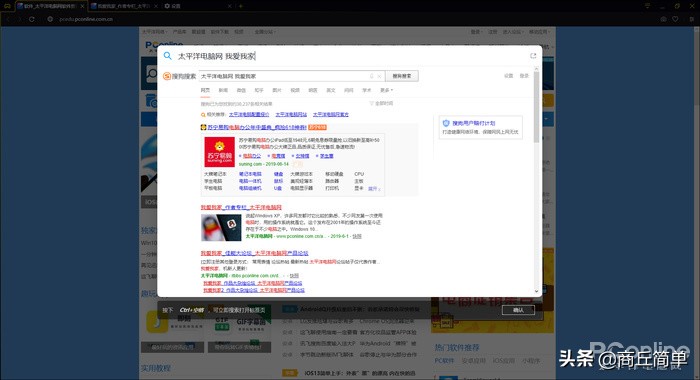The image size is (700, 380).
Task: Click the Sogou search logo
Action: 179,76
